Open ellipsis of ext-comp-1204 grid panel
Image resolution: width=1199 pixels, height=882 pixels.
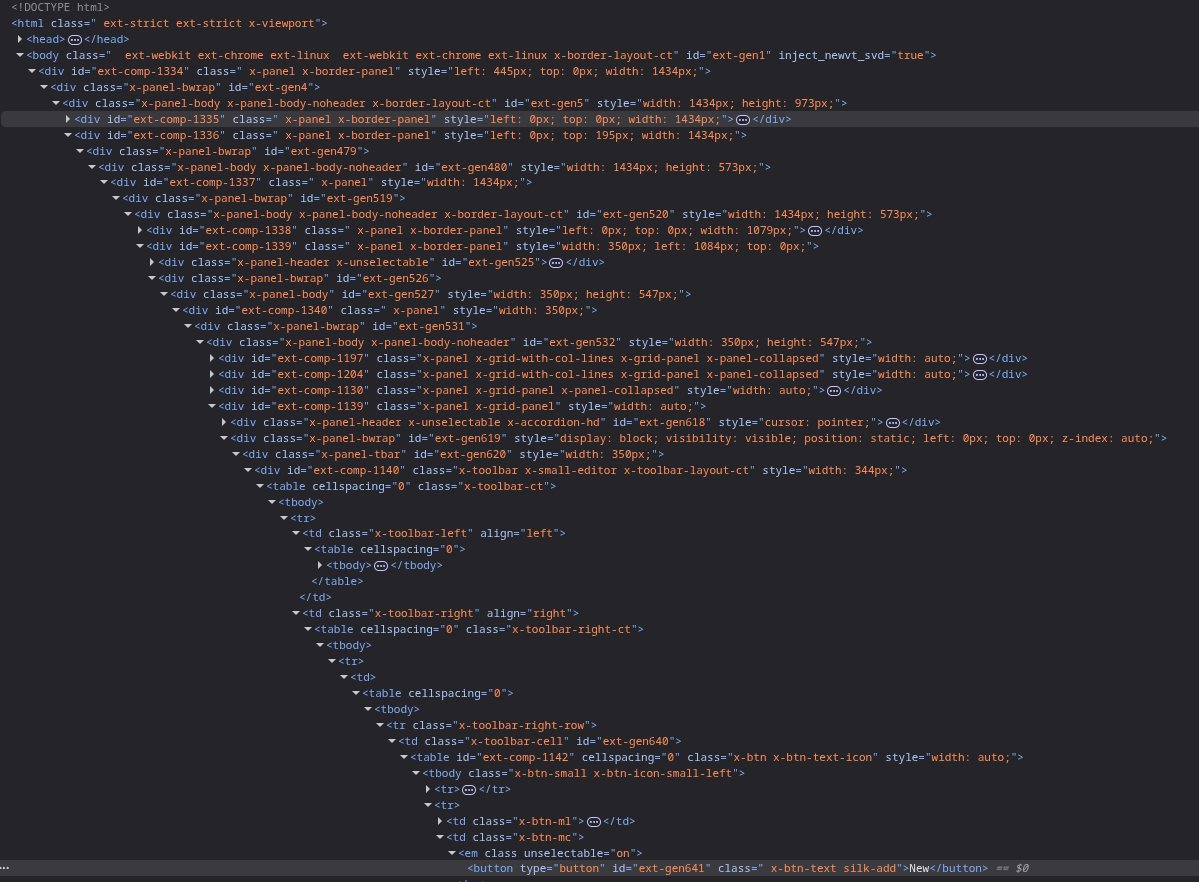coord(980,375)
